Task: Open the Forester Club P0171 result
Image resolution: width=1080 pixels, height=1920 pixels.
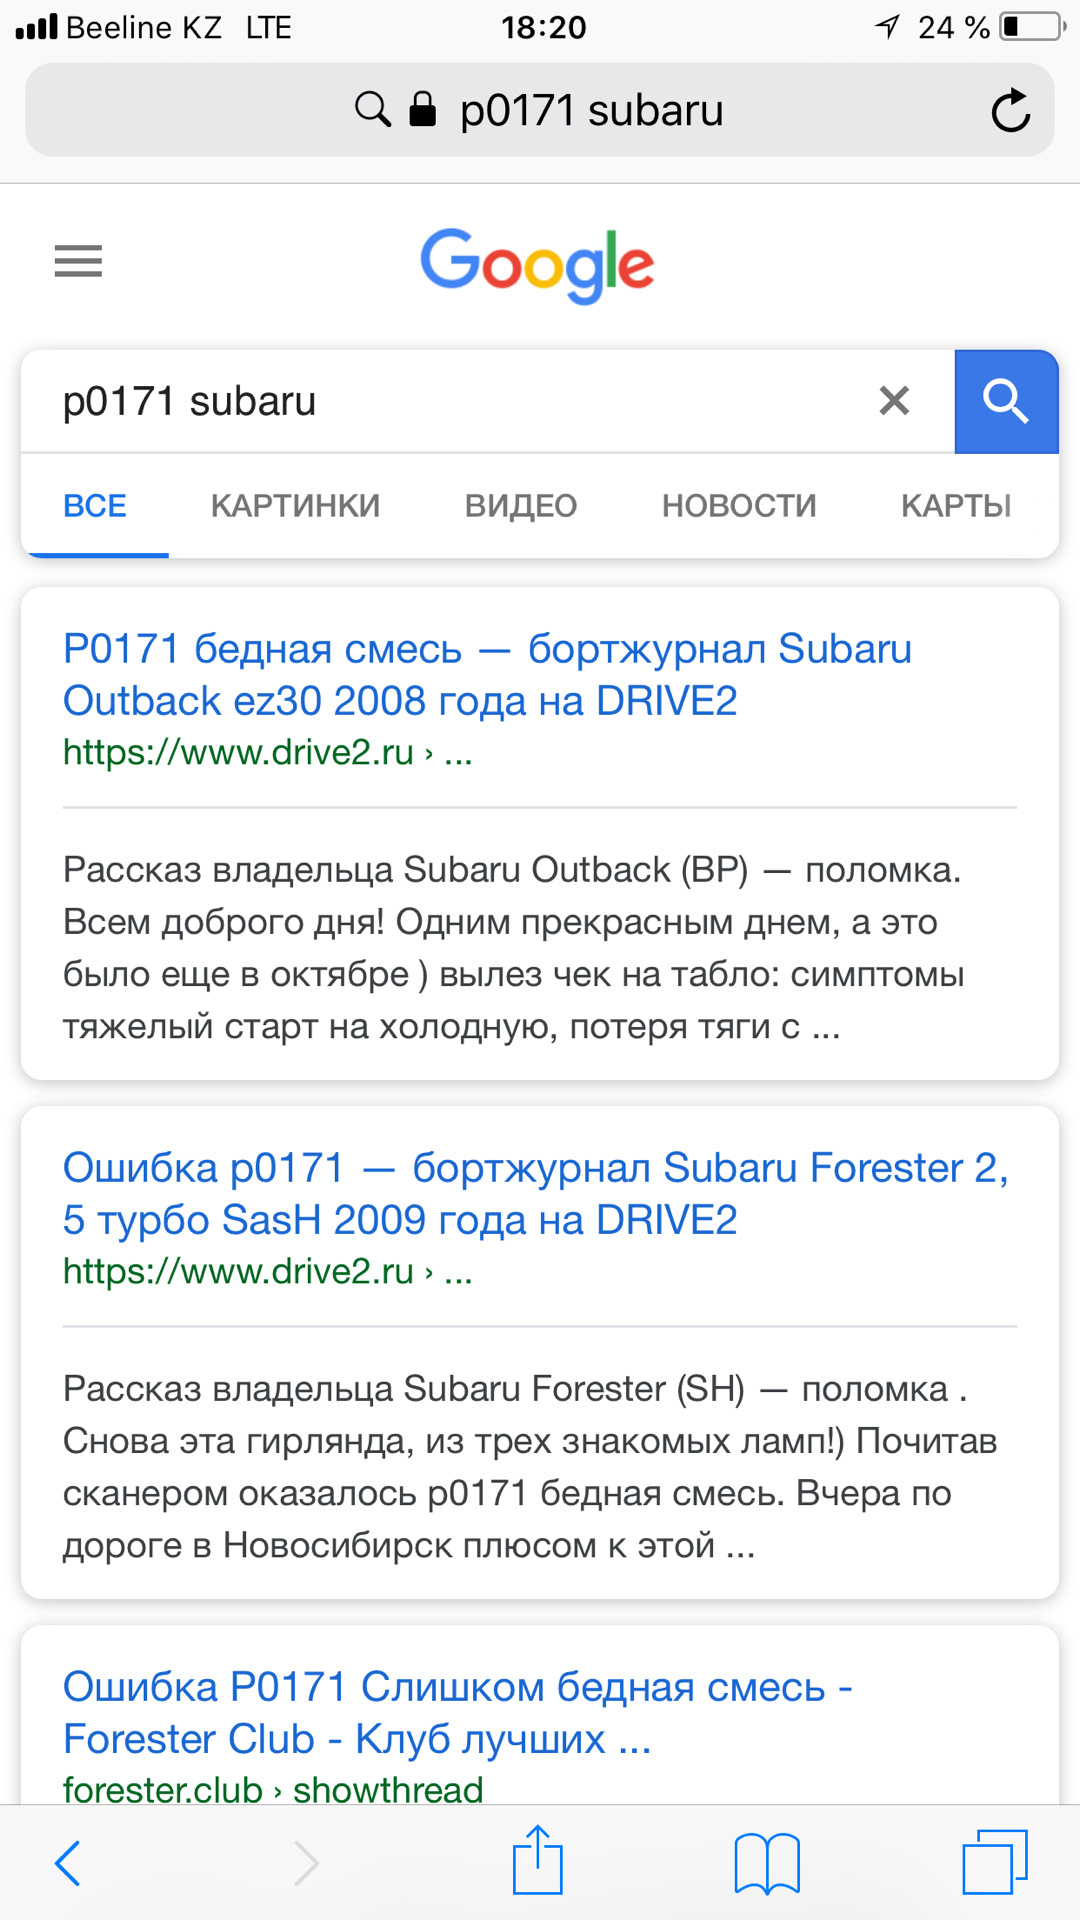Action: point(457,1713)
